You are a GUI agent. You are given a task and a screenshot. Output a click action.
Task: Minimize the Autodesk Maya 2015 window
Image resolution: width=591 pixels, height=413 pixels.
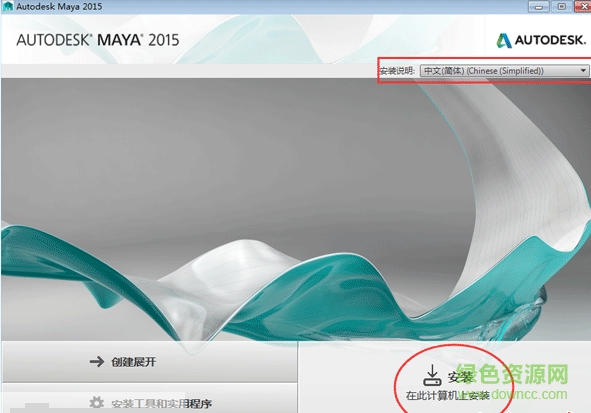coord(538,6)
